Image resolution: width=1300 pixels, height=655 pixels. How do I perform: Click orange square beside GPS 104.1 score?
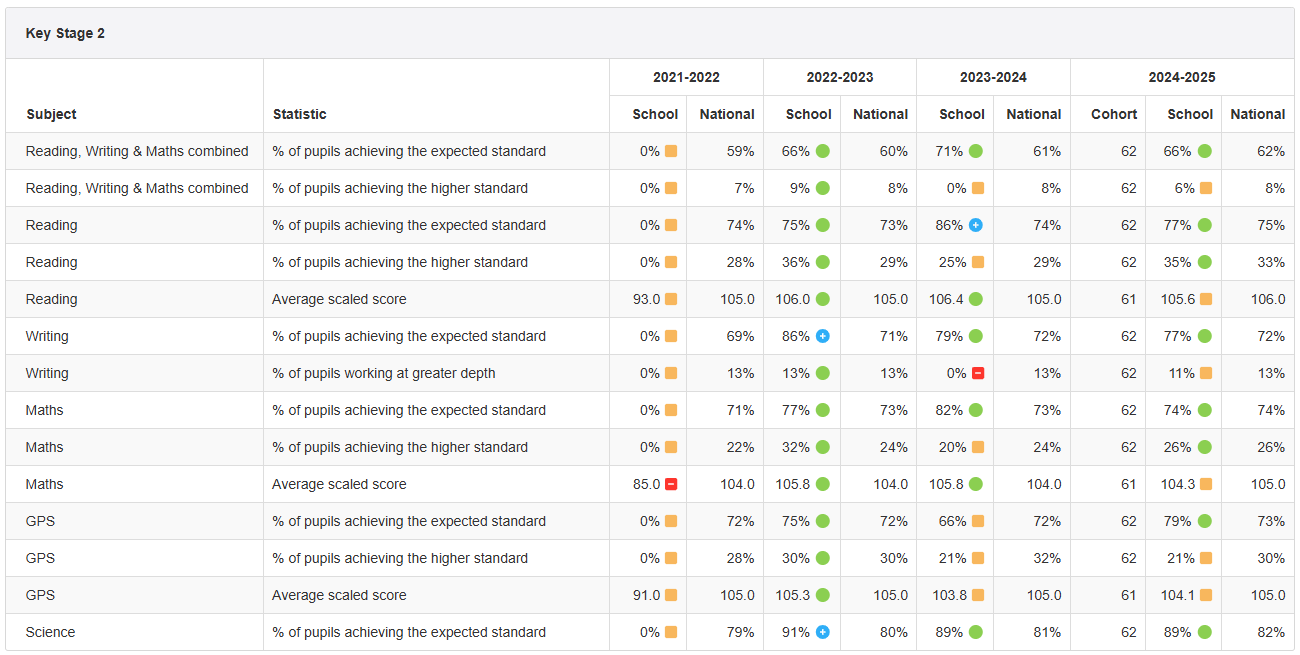click(x=1206, y=596)
